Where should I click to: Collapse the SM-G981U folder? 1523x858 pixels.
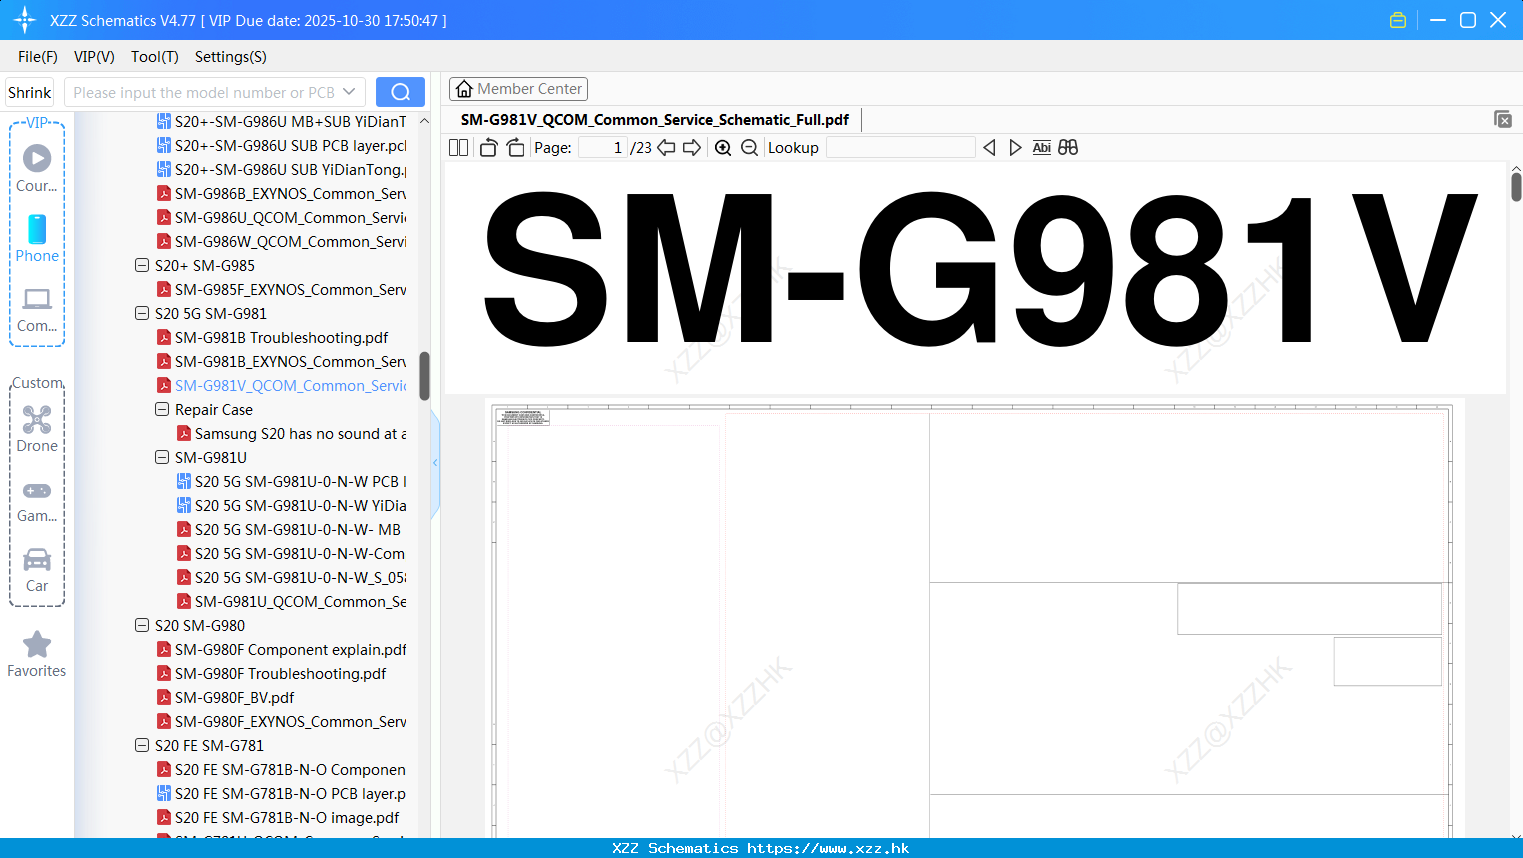tap(161, 457)
